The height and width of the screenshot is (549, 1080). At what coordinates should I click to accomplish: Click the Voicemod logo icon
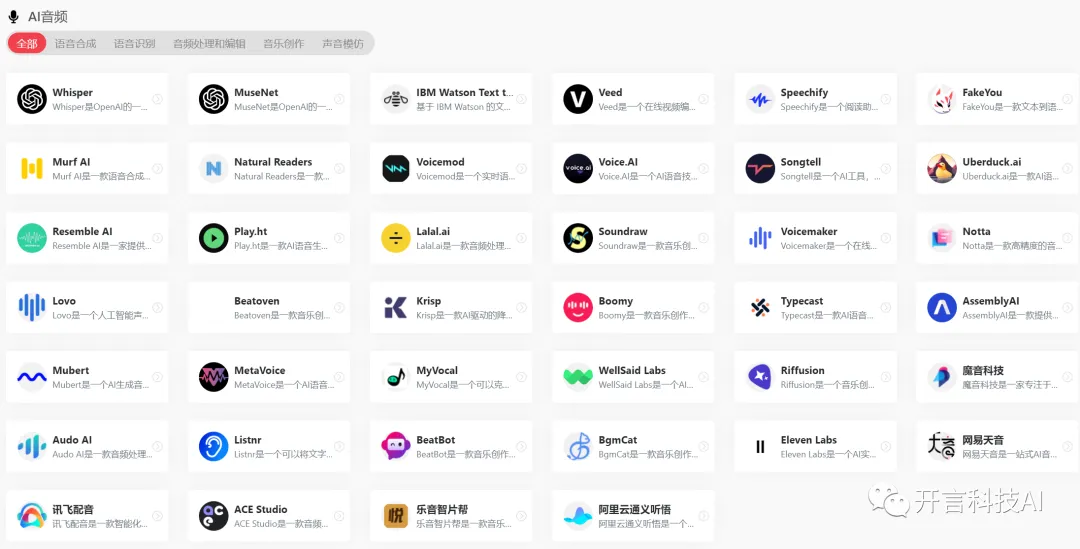396,169
